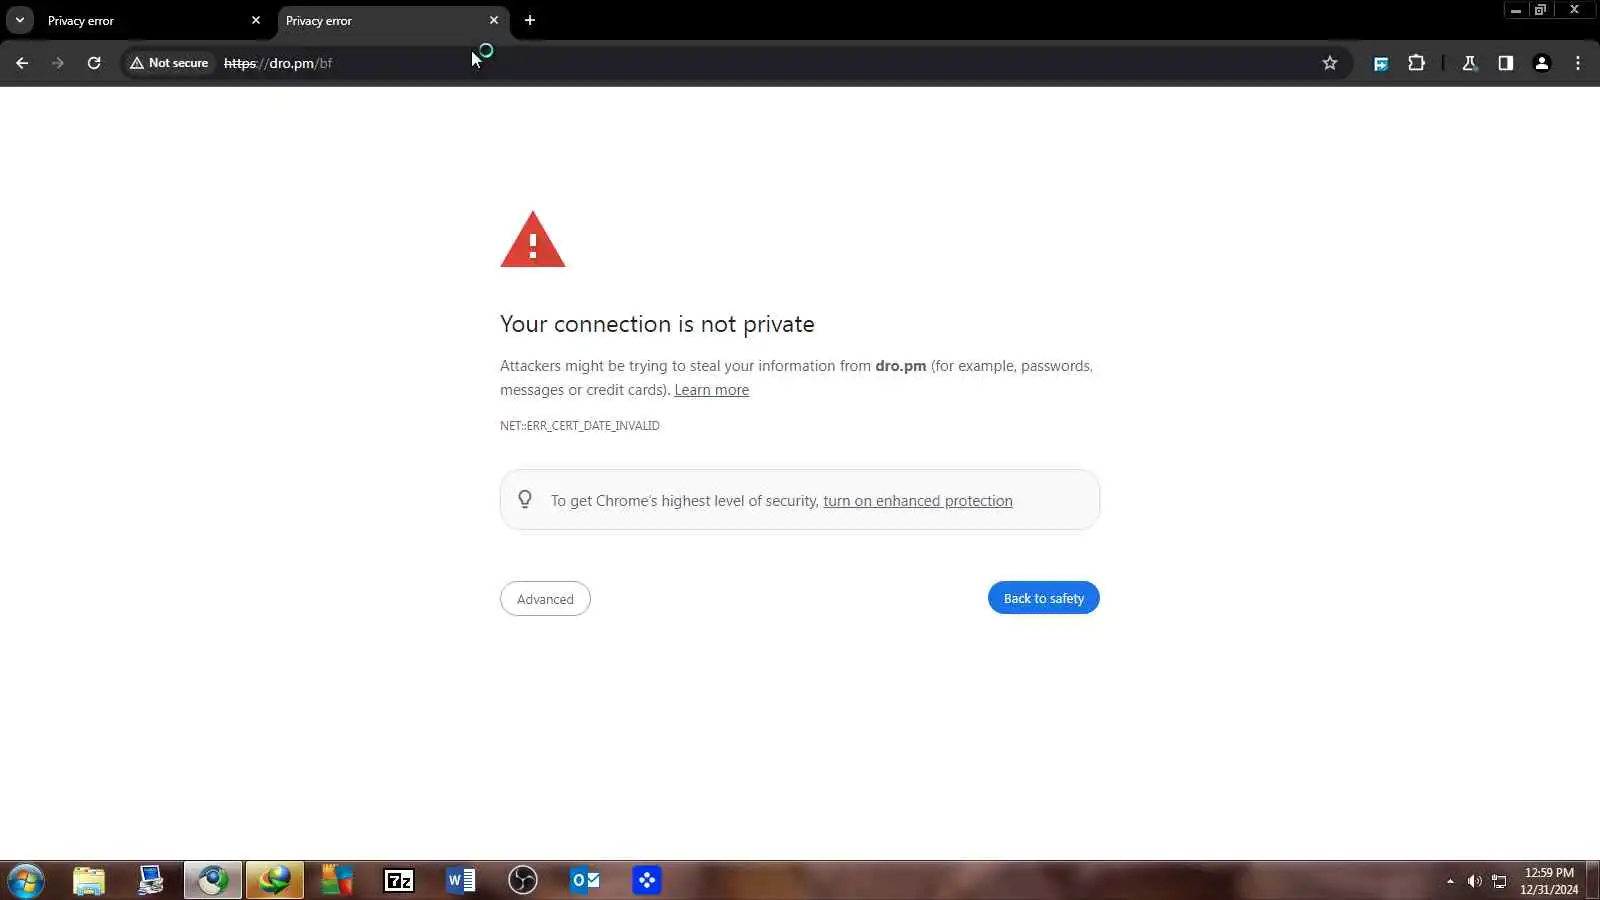The image size is (1600, 900).
Task: Click the turn on enhanced protection link
Action: pyautogui.click(x=918, y=501)
